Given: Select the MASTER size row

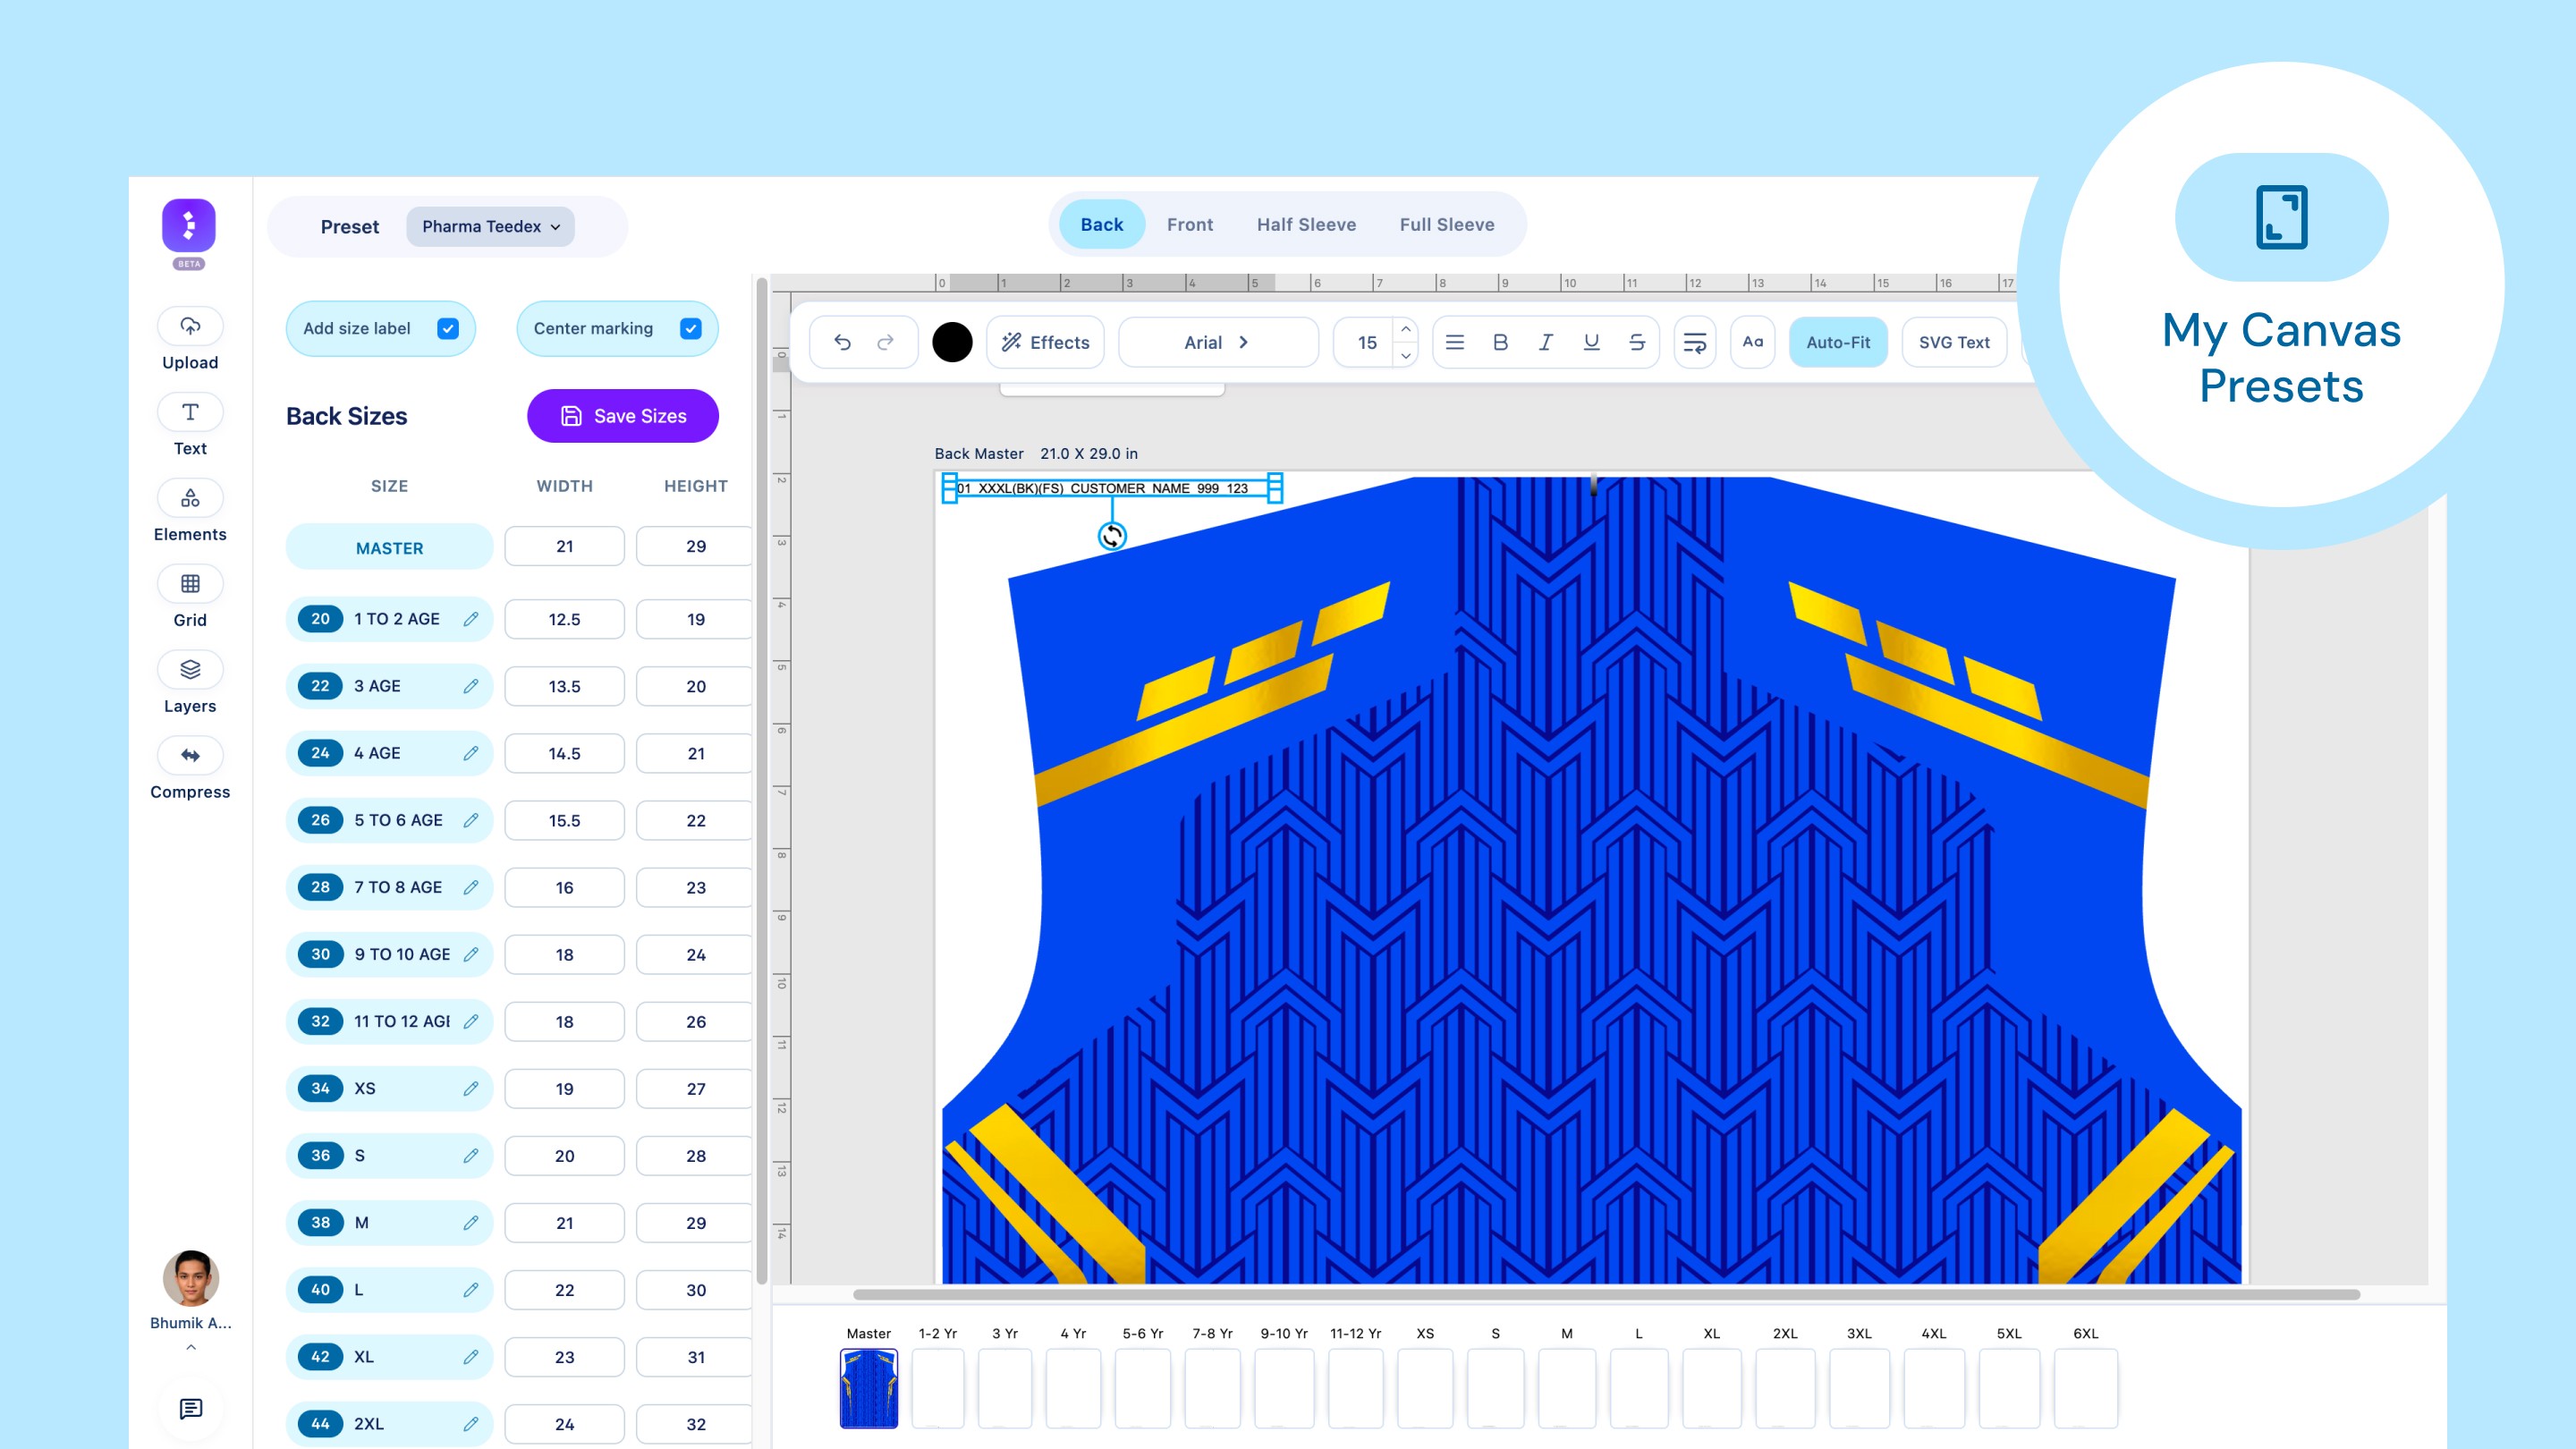Looking at the screenshot, I should [389, 548].
